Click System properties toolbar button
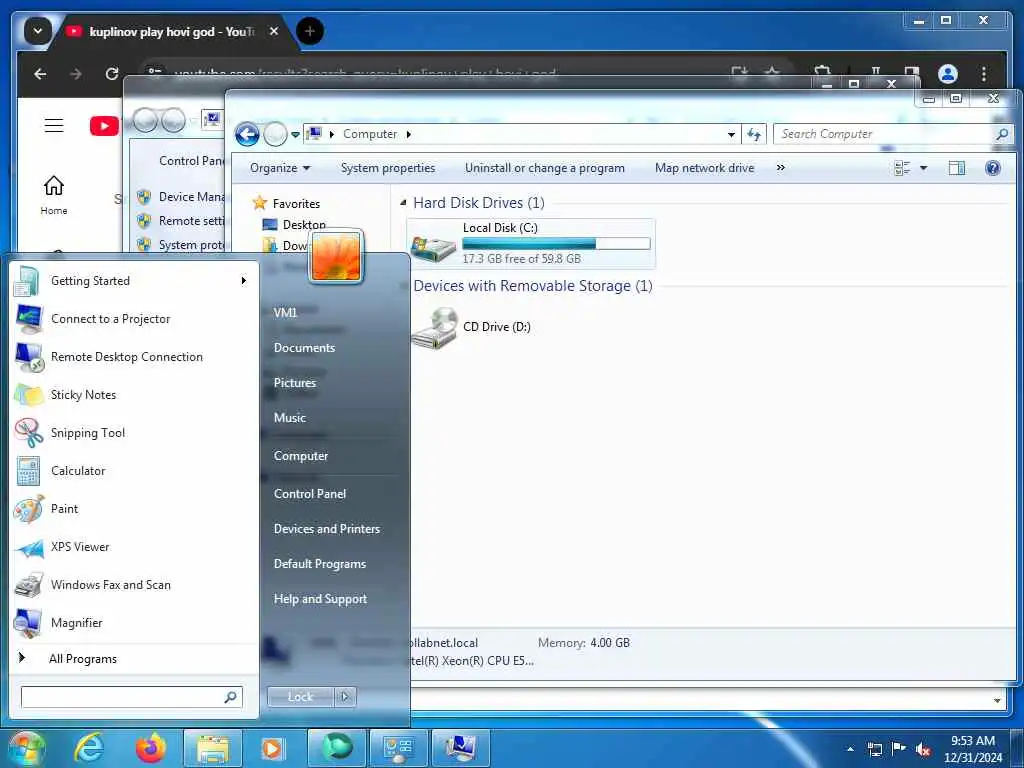This screenshot has width=1024, height=768. tap(388, 168)
